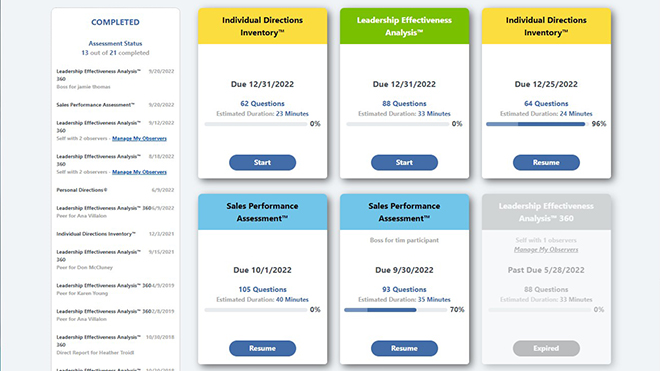Click the 'Due 10/1/2022' date
This screenshot has width=660, height=371.
tap(262, 270)
